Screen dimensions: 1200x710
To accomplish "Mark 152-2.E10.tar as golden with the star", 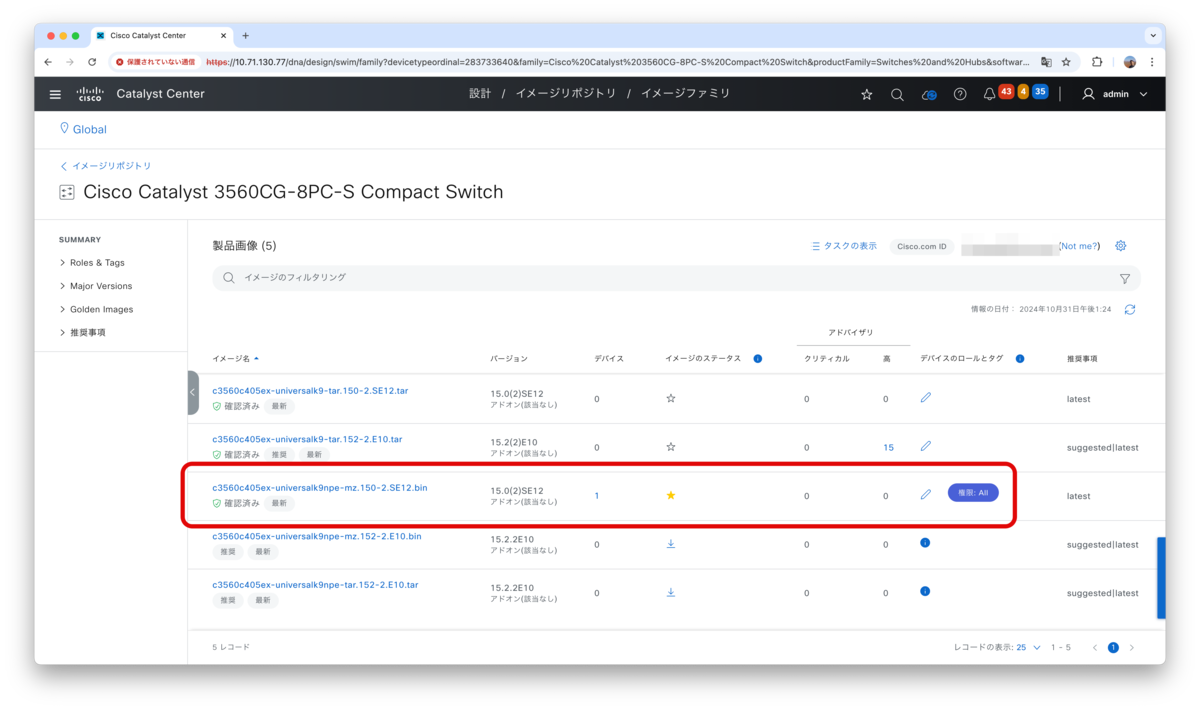I will coord(671,447).
